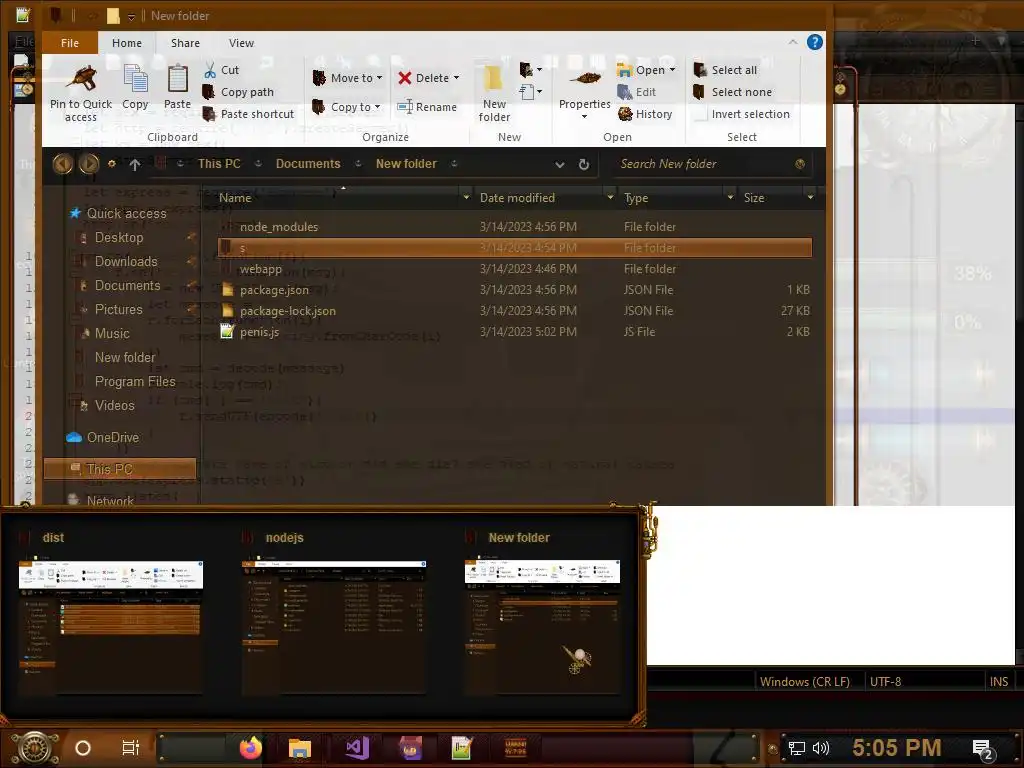Viewport: 1024px width, 768px height.
Task: Click the Up one level arrow
Action: point(135,165)
